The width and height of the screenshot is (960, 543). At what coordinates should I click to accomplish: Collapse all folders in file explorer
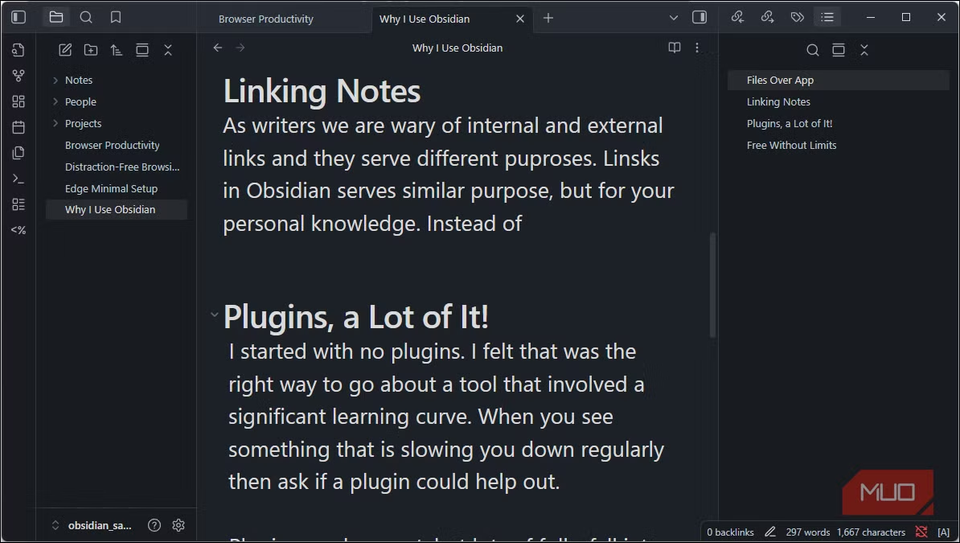pos(168,50)
